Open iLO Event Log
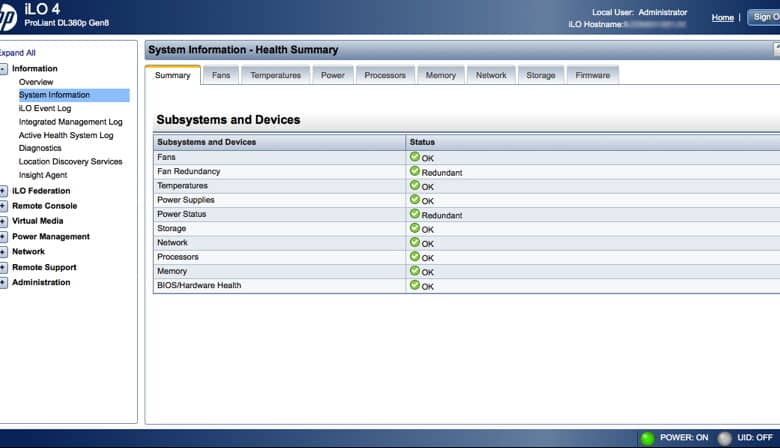 pos(45,108)
